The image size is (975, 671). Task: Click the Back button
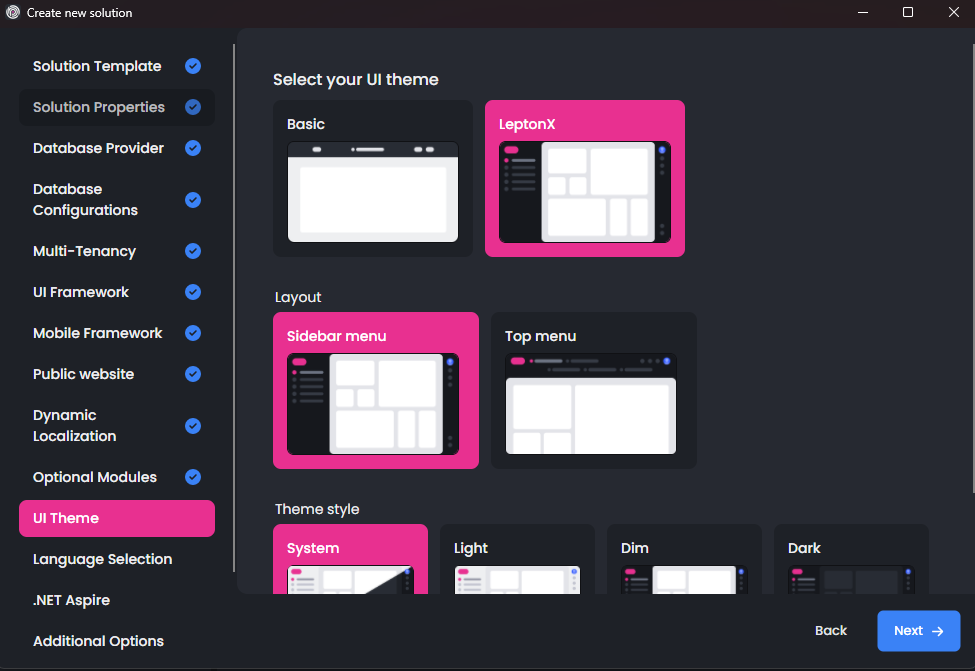[831, 630]
